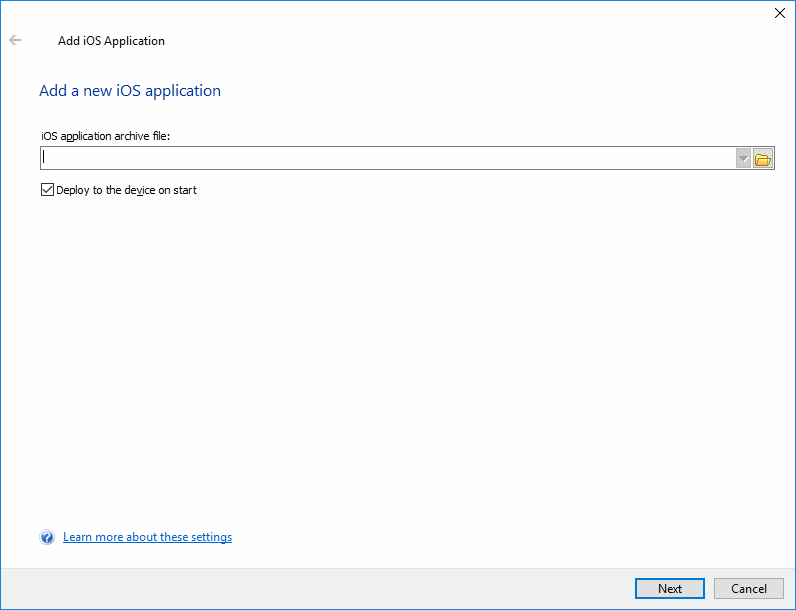Screen dimensions: 796x610
Task: Go back to previous wizard page
Action: click(x=15, y=40)
